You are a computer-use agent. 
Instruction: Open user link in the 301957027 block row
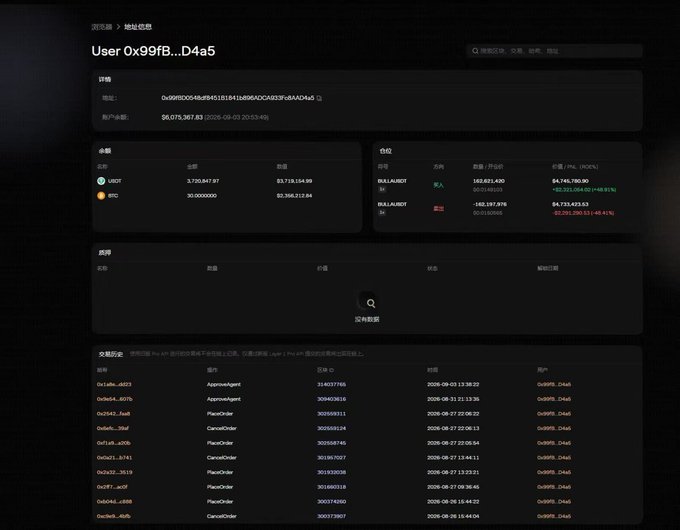(554, 458)
